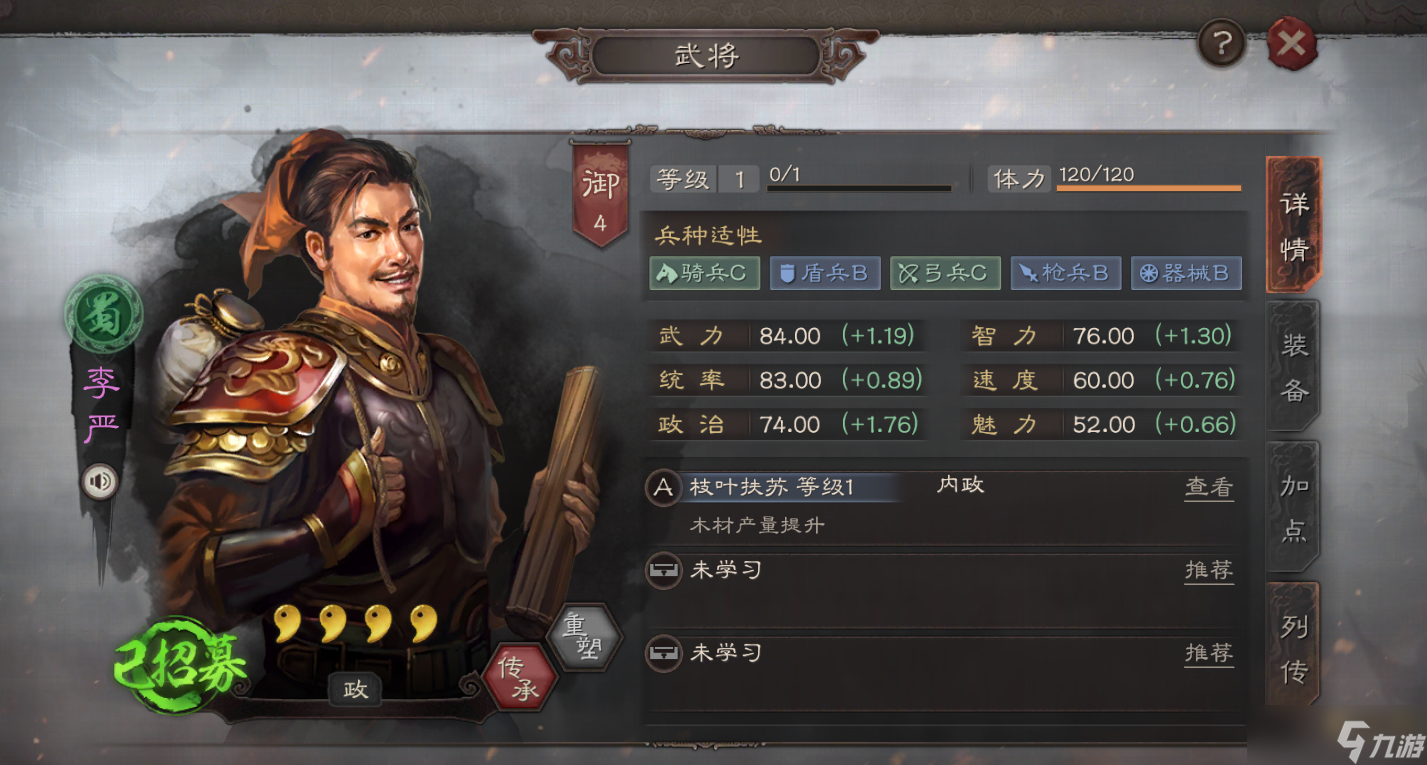Click 推荐 for the second unlearned skill
This screenshot has height=765, width=1427.
coord(1209,653)
